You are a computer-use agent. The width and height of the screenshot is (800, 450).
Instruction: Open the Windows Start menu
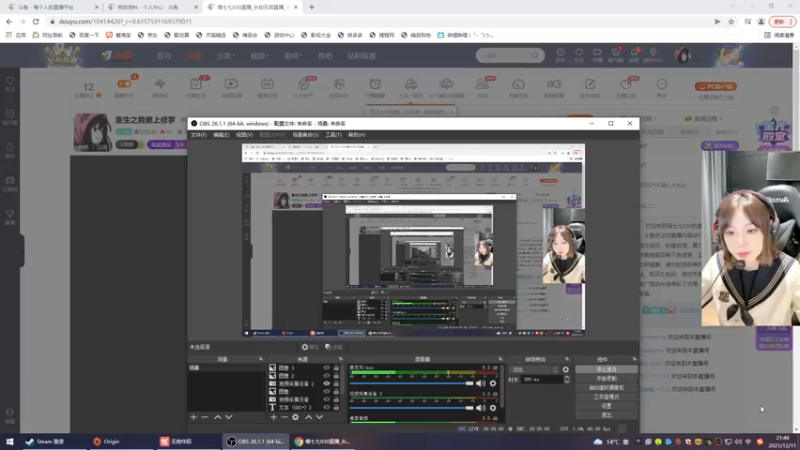pos(10,441)
